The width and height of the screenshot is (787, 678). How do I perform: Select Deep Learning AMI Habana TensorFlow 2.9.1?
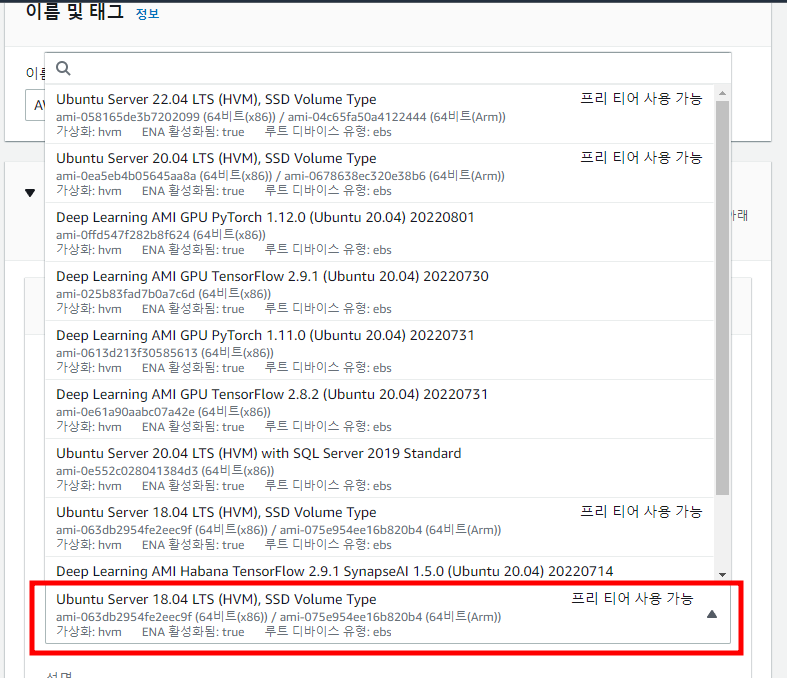379,570
